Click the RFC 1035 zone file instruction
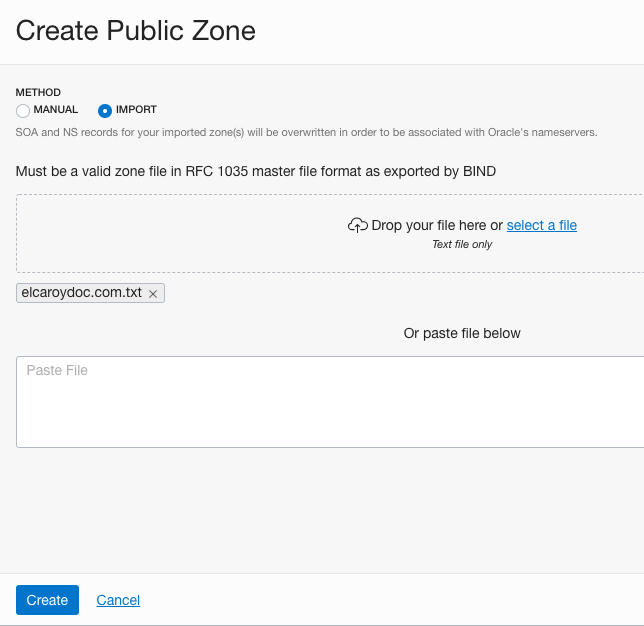 [x=256, y=171]
